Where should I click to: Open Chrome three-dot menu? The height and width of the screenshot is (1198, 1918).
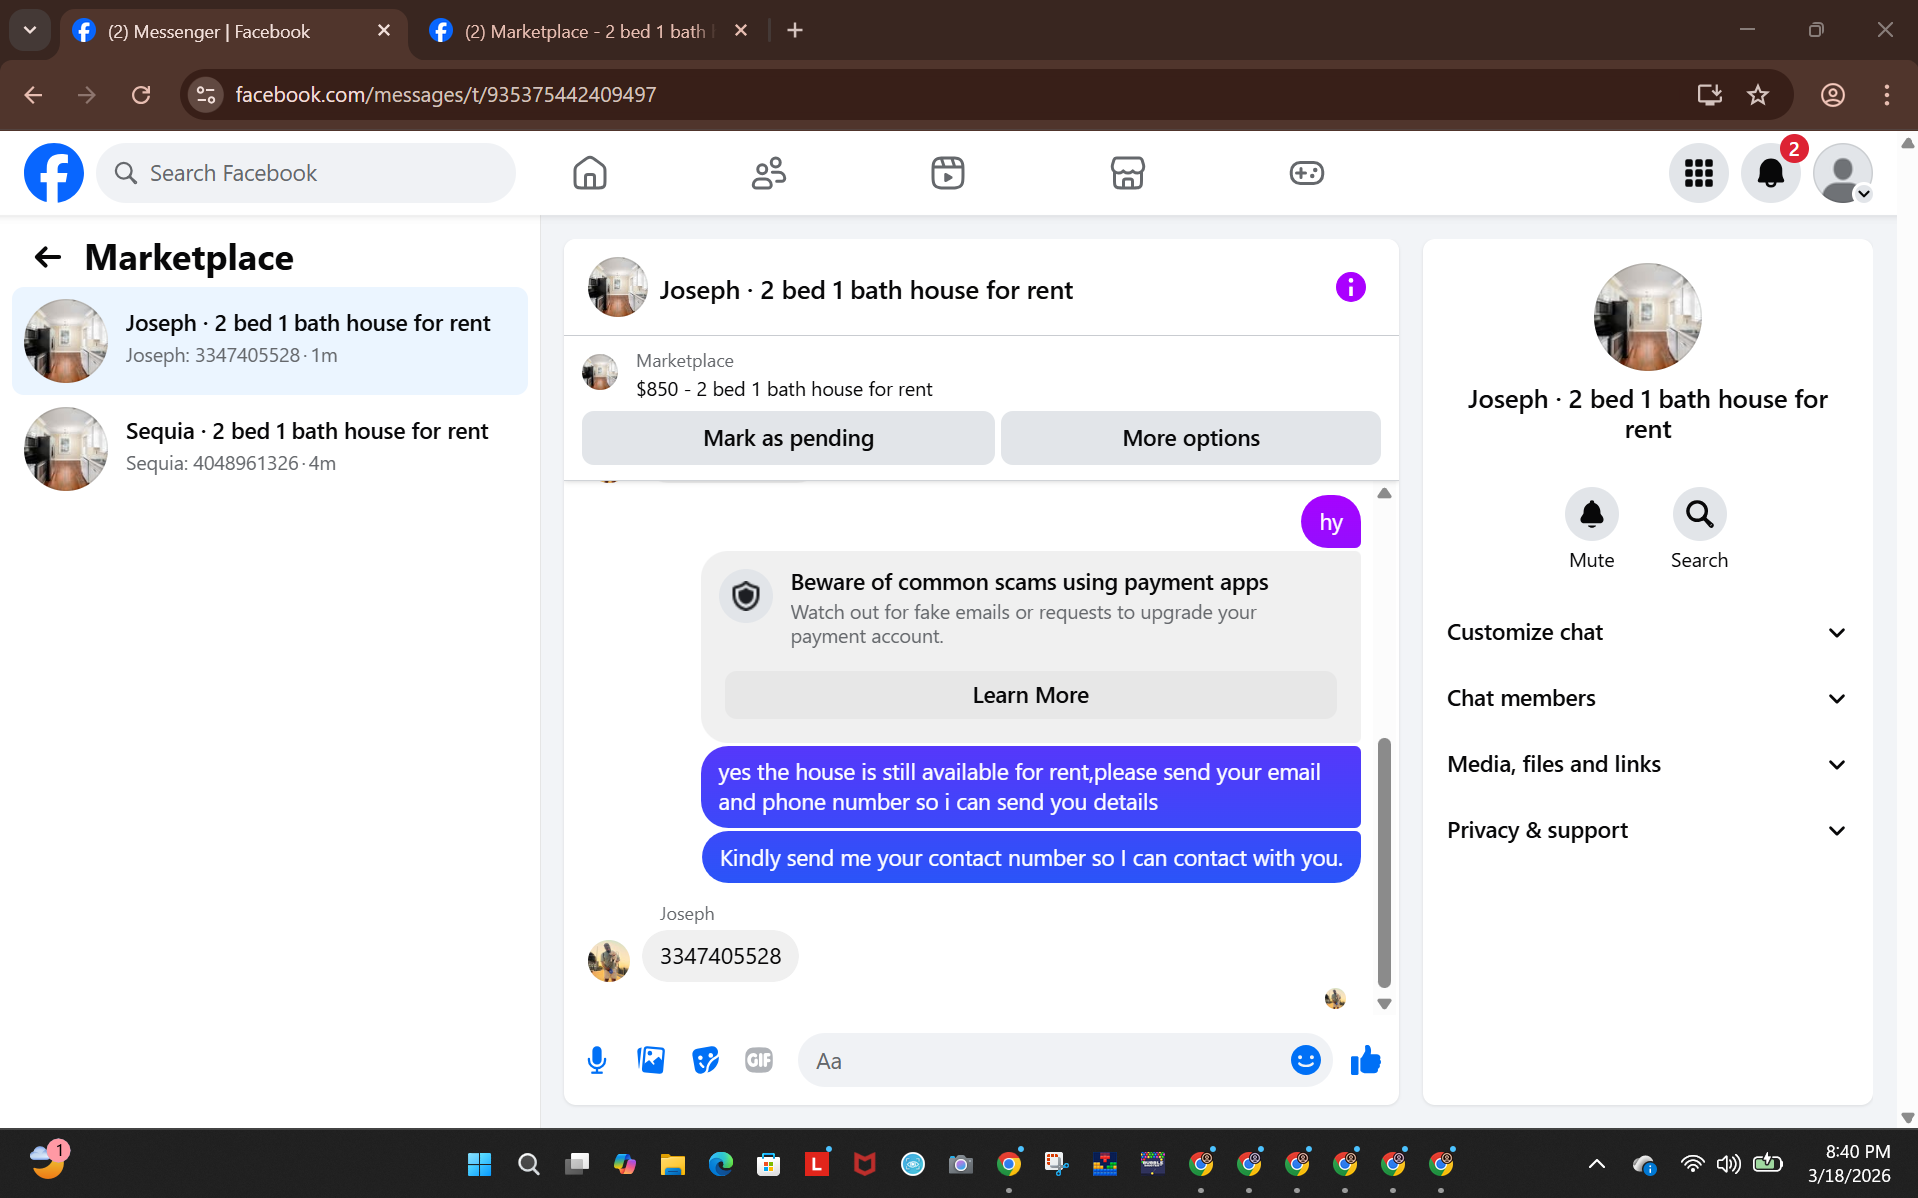click(1886, 95)
